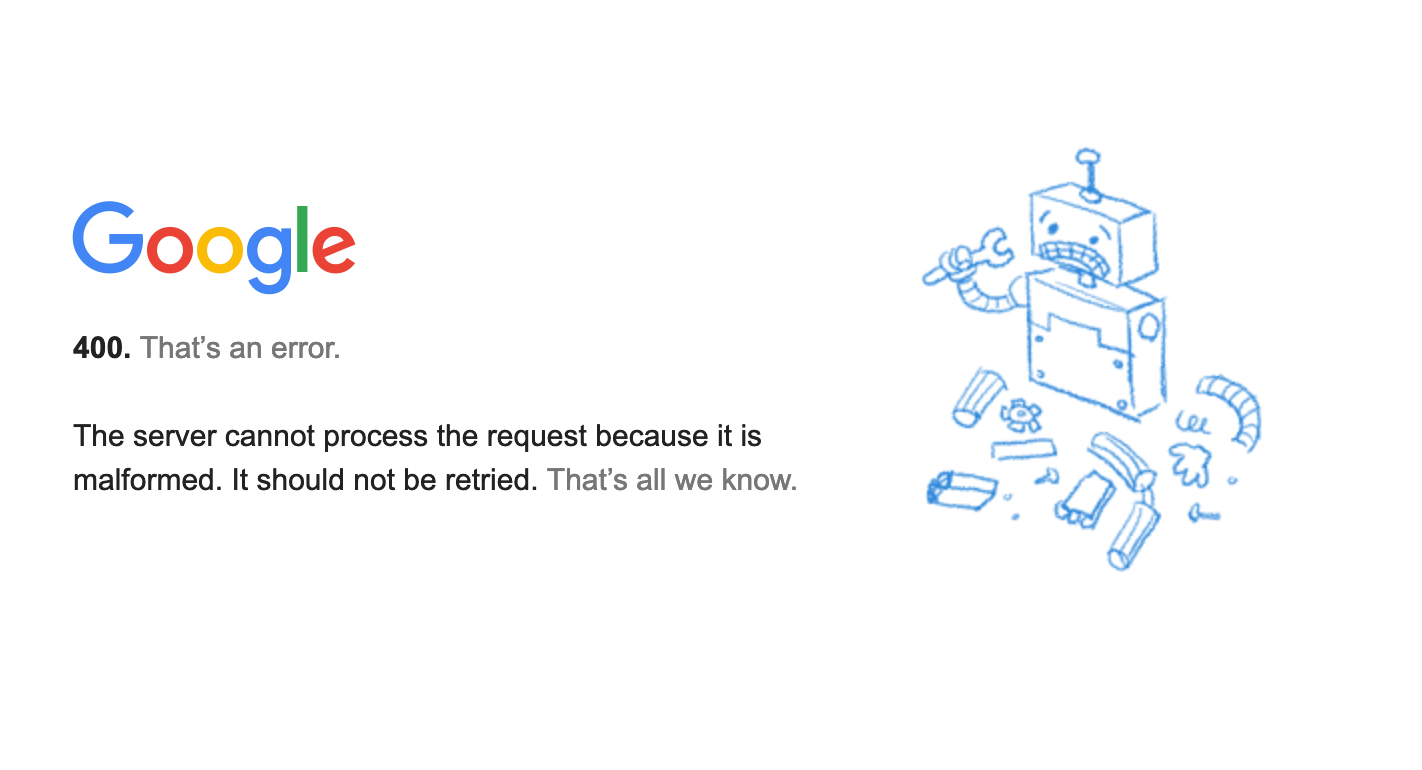
Task: Click the coiled spring beside the robot
Action: (x=1194, y=421)
